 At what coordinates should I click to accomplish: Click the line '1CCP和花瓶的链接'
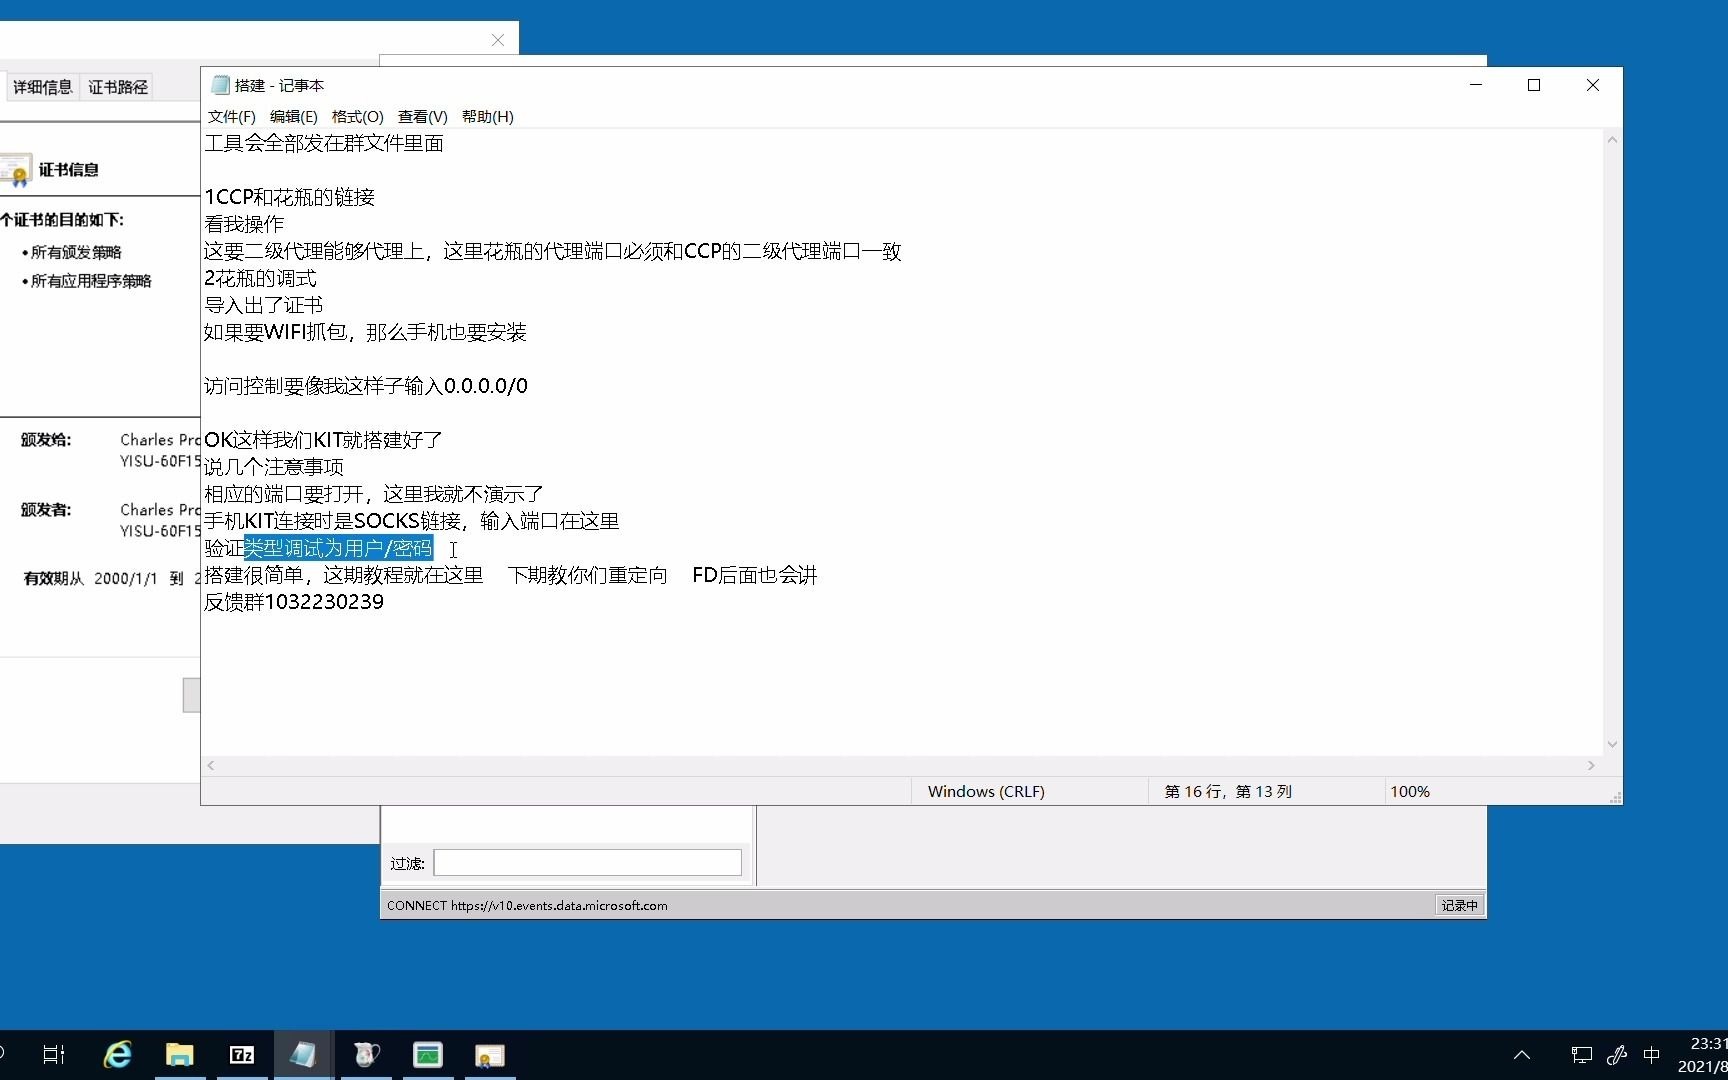coord(290,197)
